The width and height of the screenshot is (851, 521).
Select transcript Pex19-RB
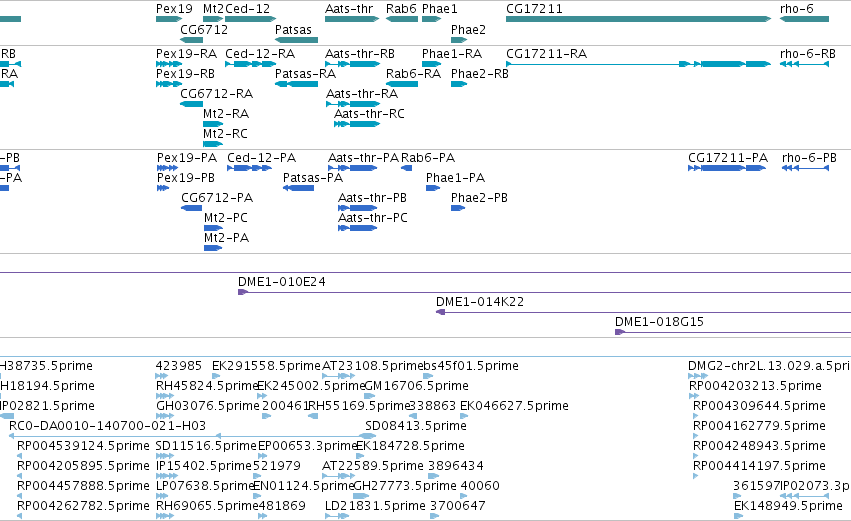pos(185,74)
